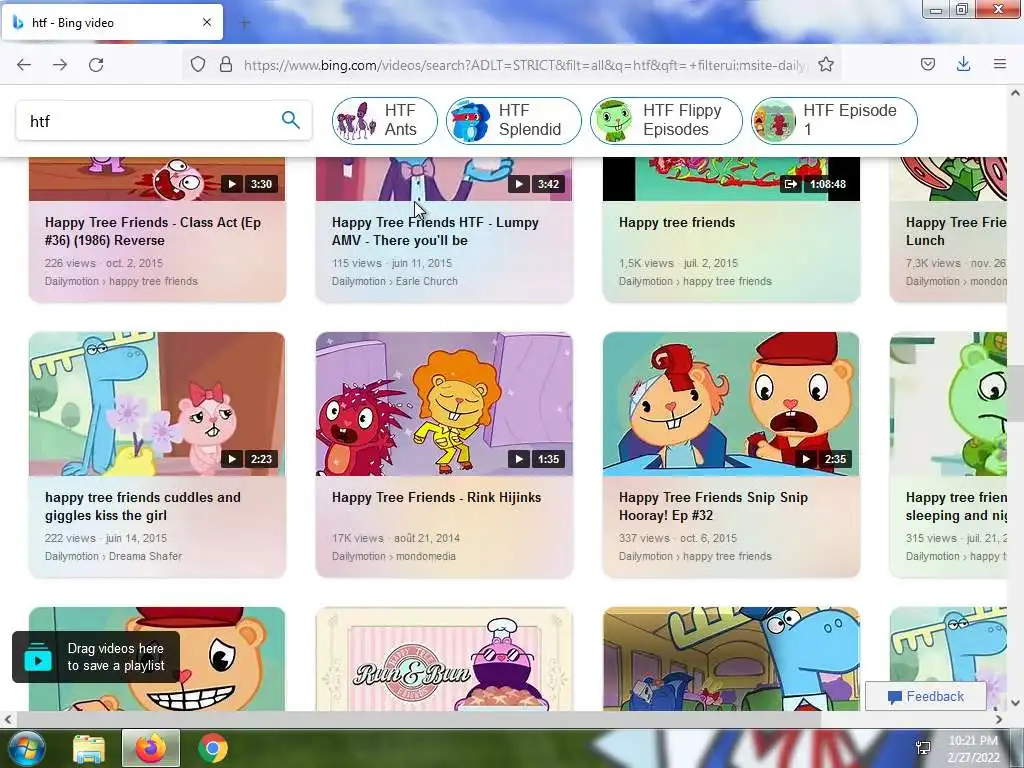
Task: Close the htf - Bing video tab
Action: point(207,22)
